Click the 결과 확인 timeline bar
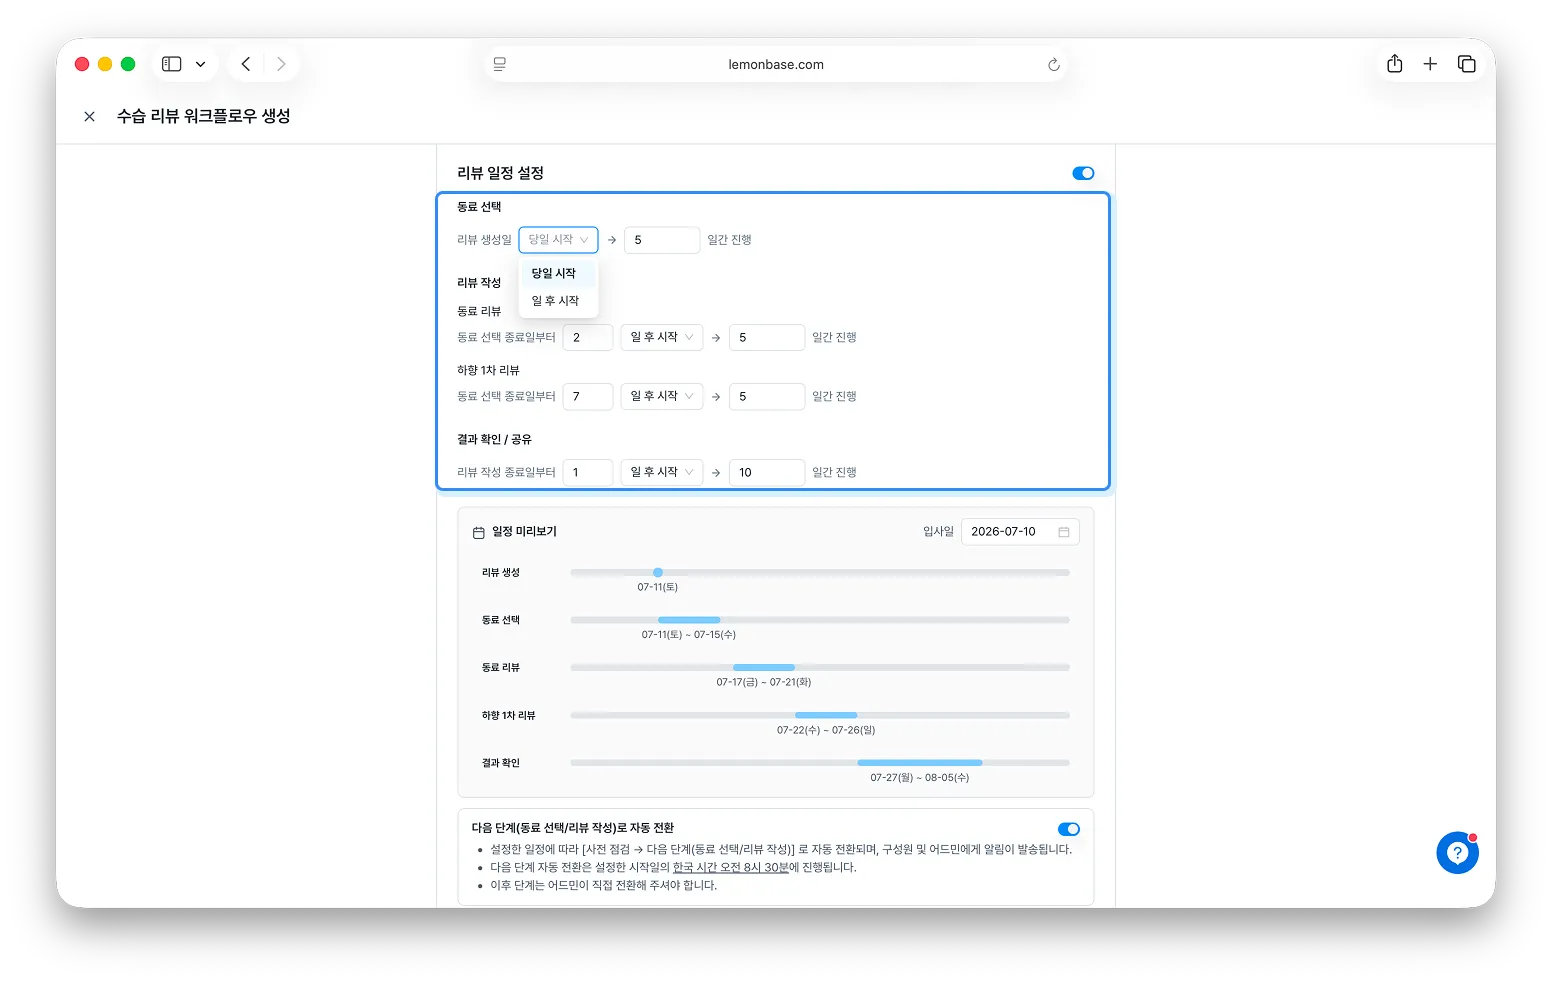The width and height of the screenshot is (1552, 982). coord(920,763)
